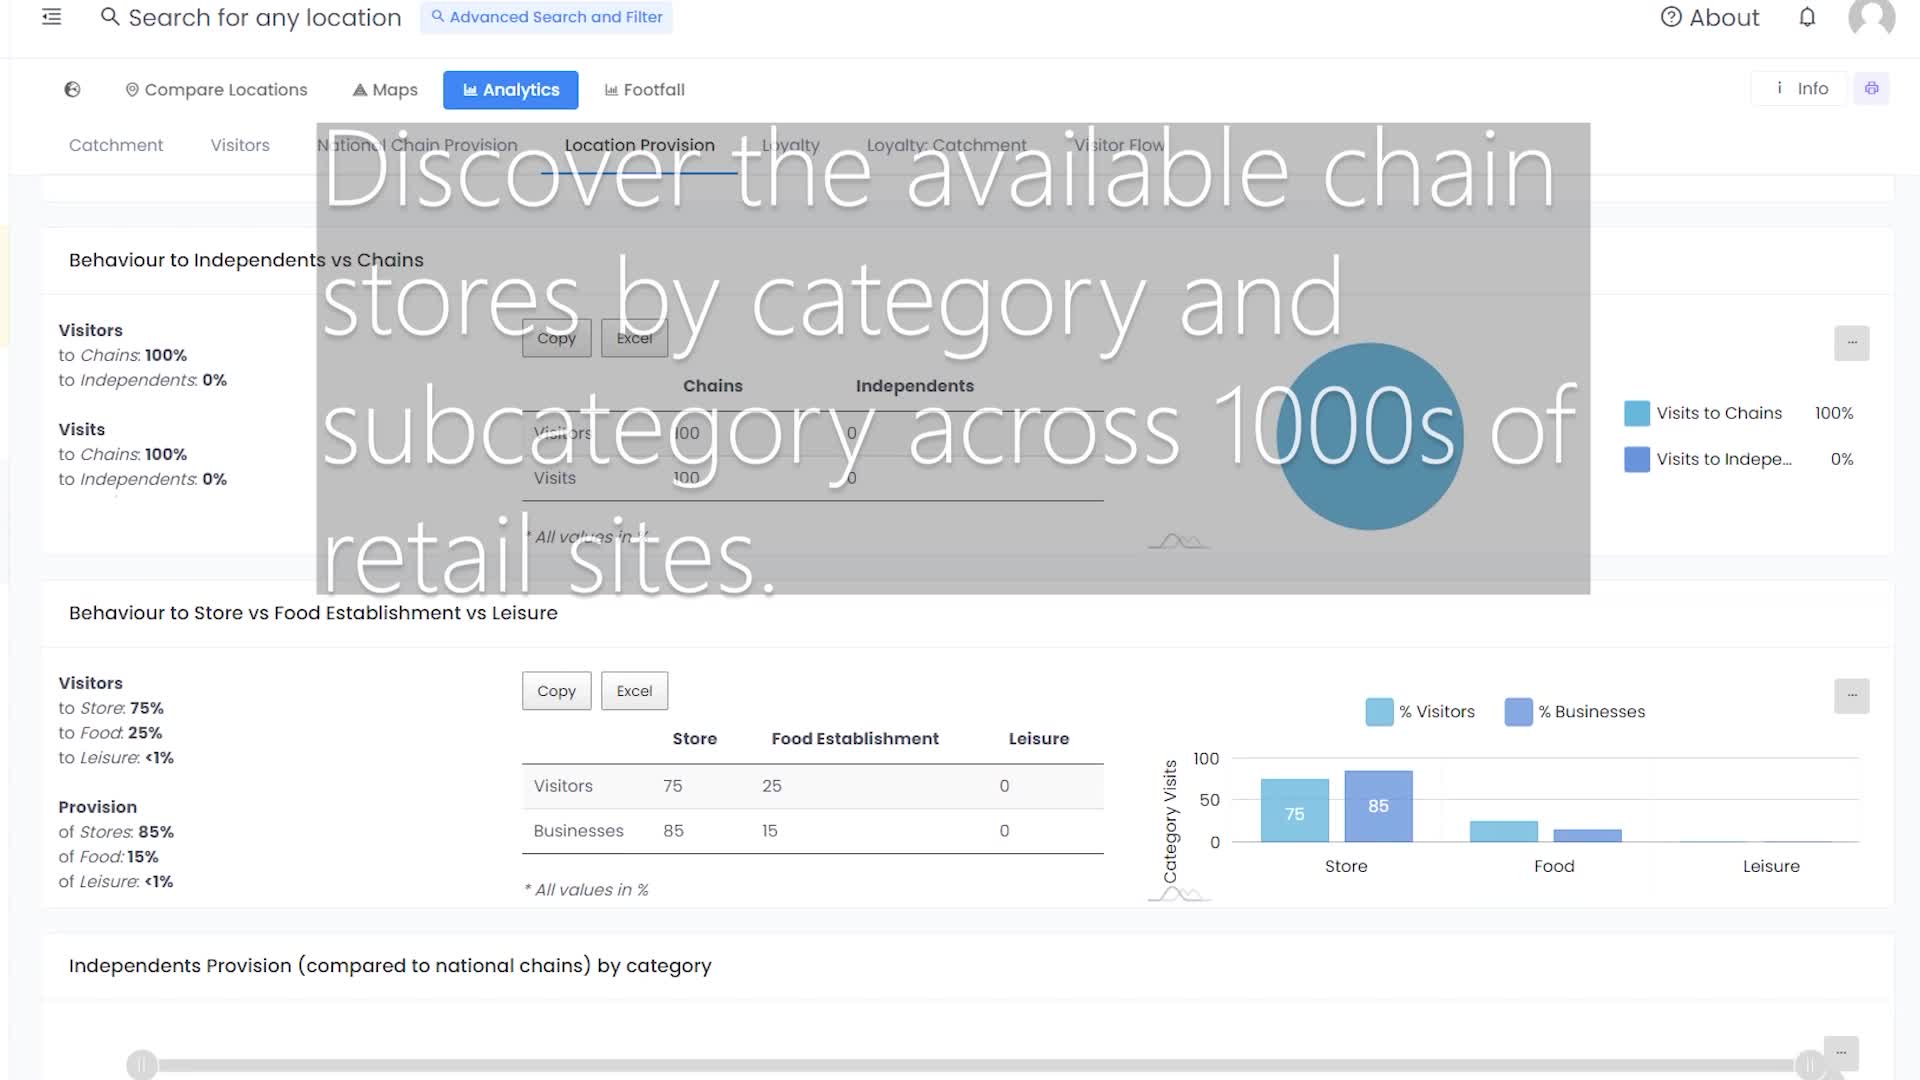Click the Businesses row label
The image size is (1920, 1080).
point(578,831)
